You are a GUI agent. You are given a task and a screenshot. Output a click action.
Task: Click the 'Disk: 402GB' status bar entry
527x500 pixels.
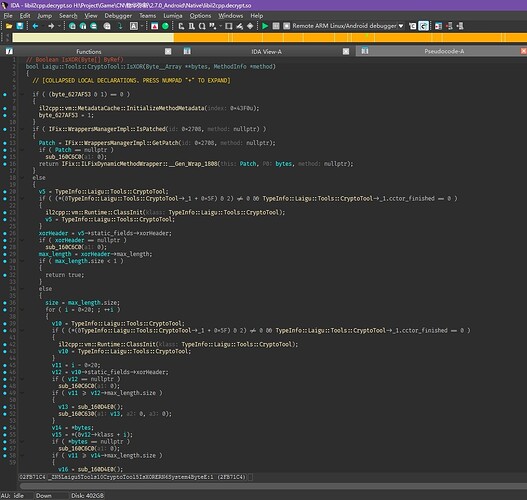[x=87, y=496]
